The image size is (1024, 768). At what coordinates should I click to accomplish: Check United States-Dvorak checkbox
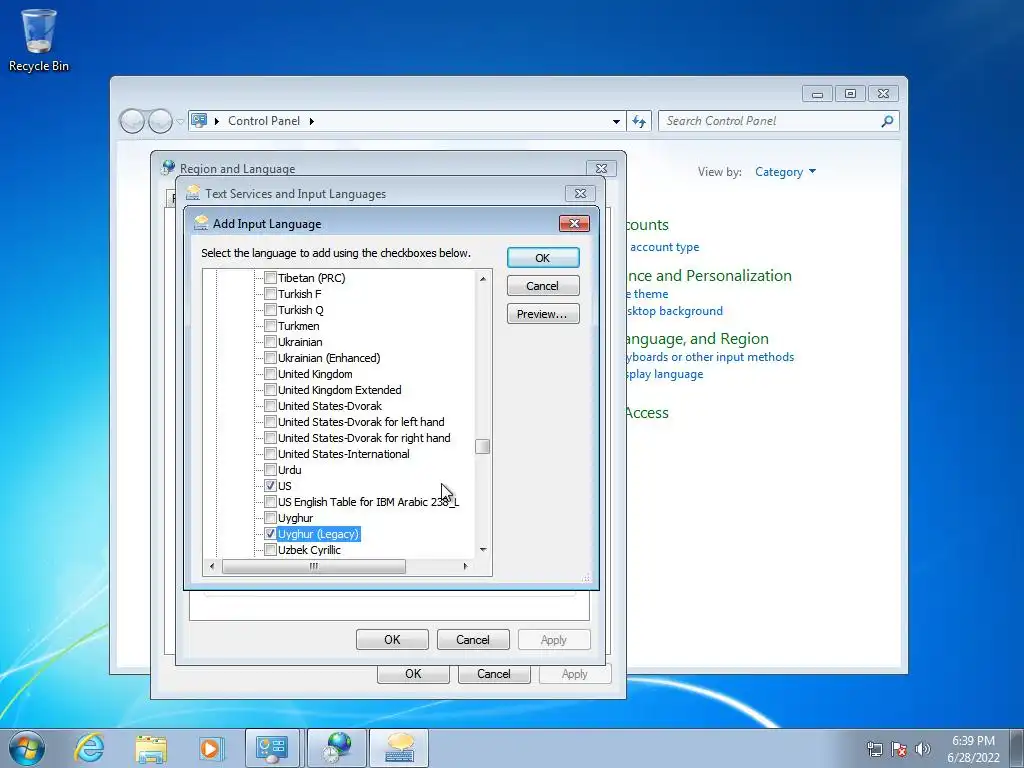click(x=270, y=406)
